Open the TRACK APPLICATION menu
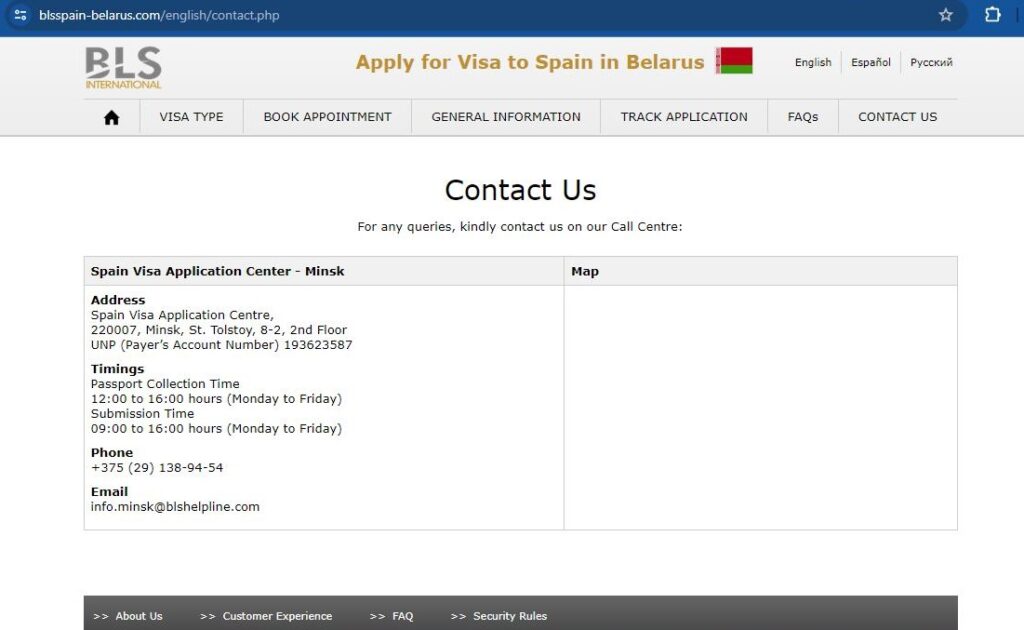The width and height of the screenshot is (1024, 630). click(x=683, y=116)
